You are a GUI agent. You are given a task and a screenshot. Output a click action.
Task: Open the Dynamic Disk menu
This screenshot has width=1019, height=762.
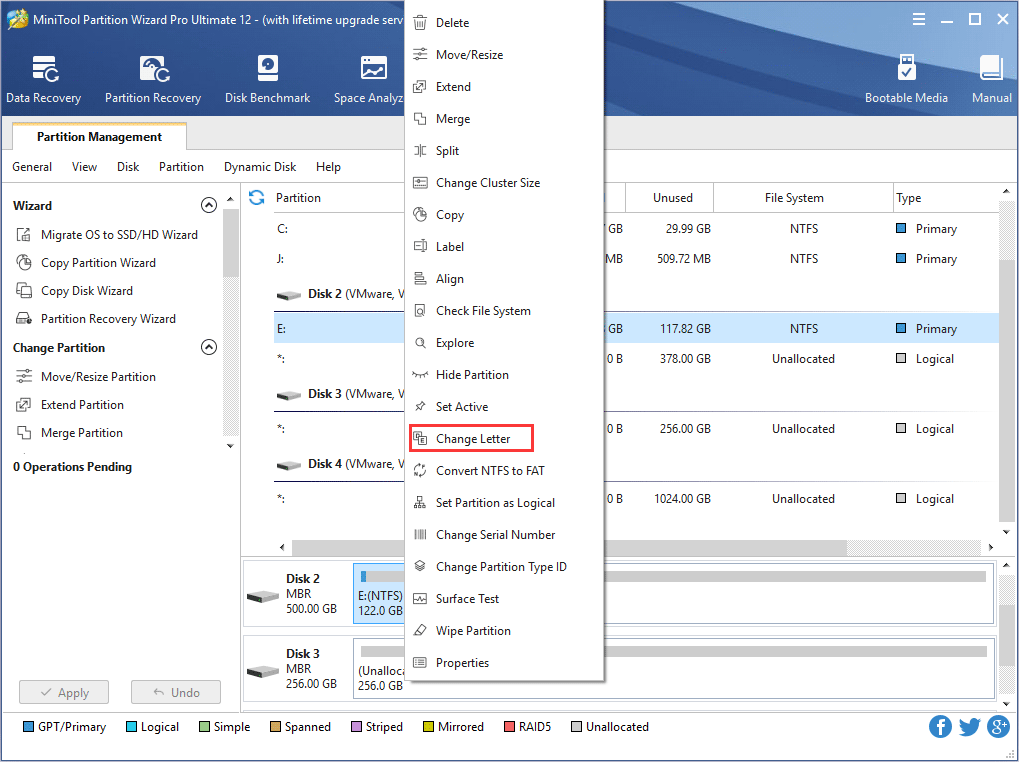coord(259,166)
